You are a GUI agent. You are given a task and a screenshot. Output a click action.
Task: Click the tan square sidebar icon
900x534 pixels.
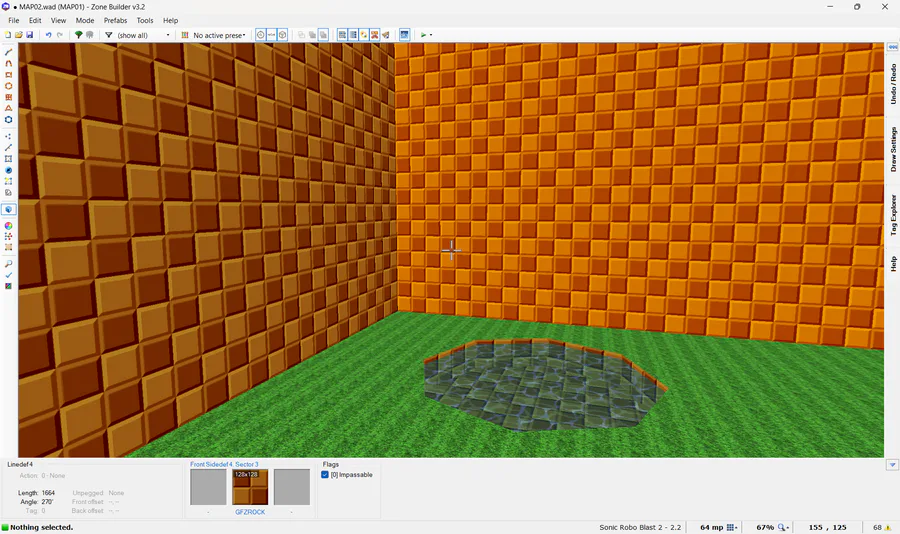[x=8, y=247]
